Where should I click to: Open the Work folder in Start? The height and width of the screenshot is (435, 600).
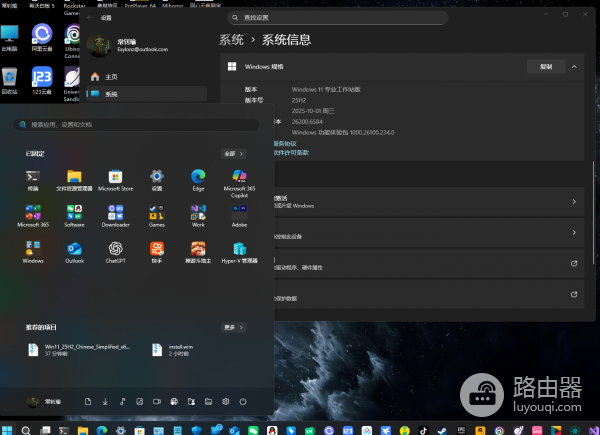point(198,216)
